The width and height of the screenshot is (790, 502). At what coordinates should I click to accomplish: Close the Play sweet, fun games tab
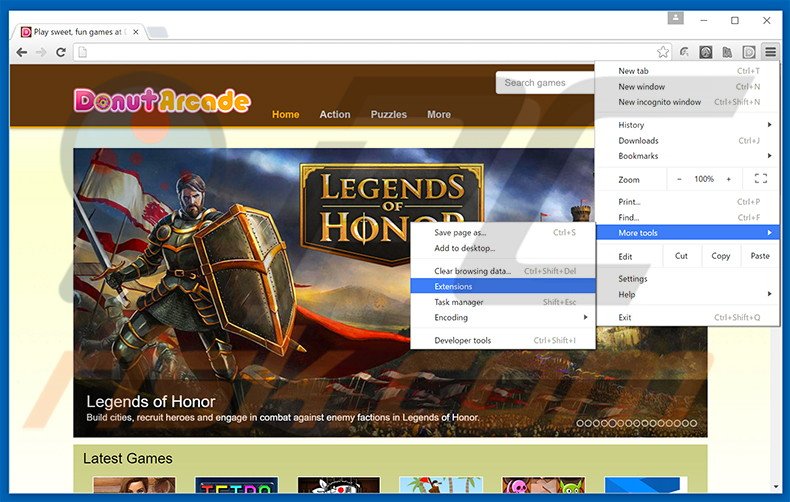tap(136, 32)
